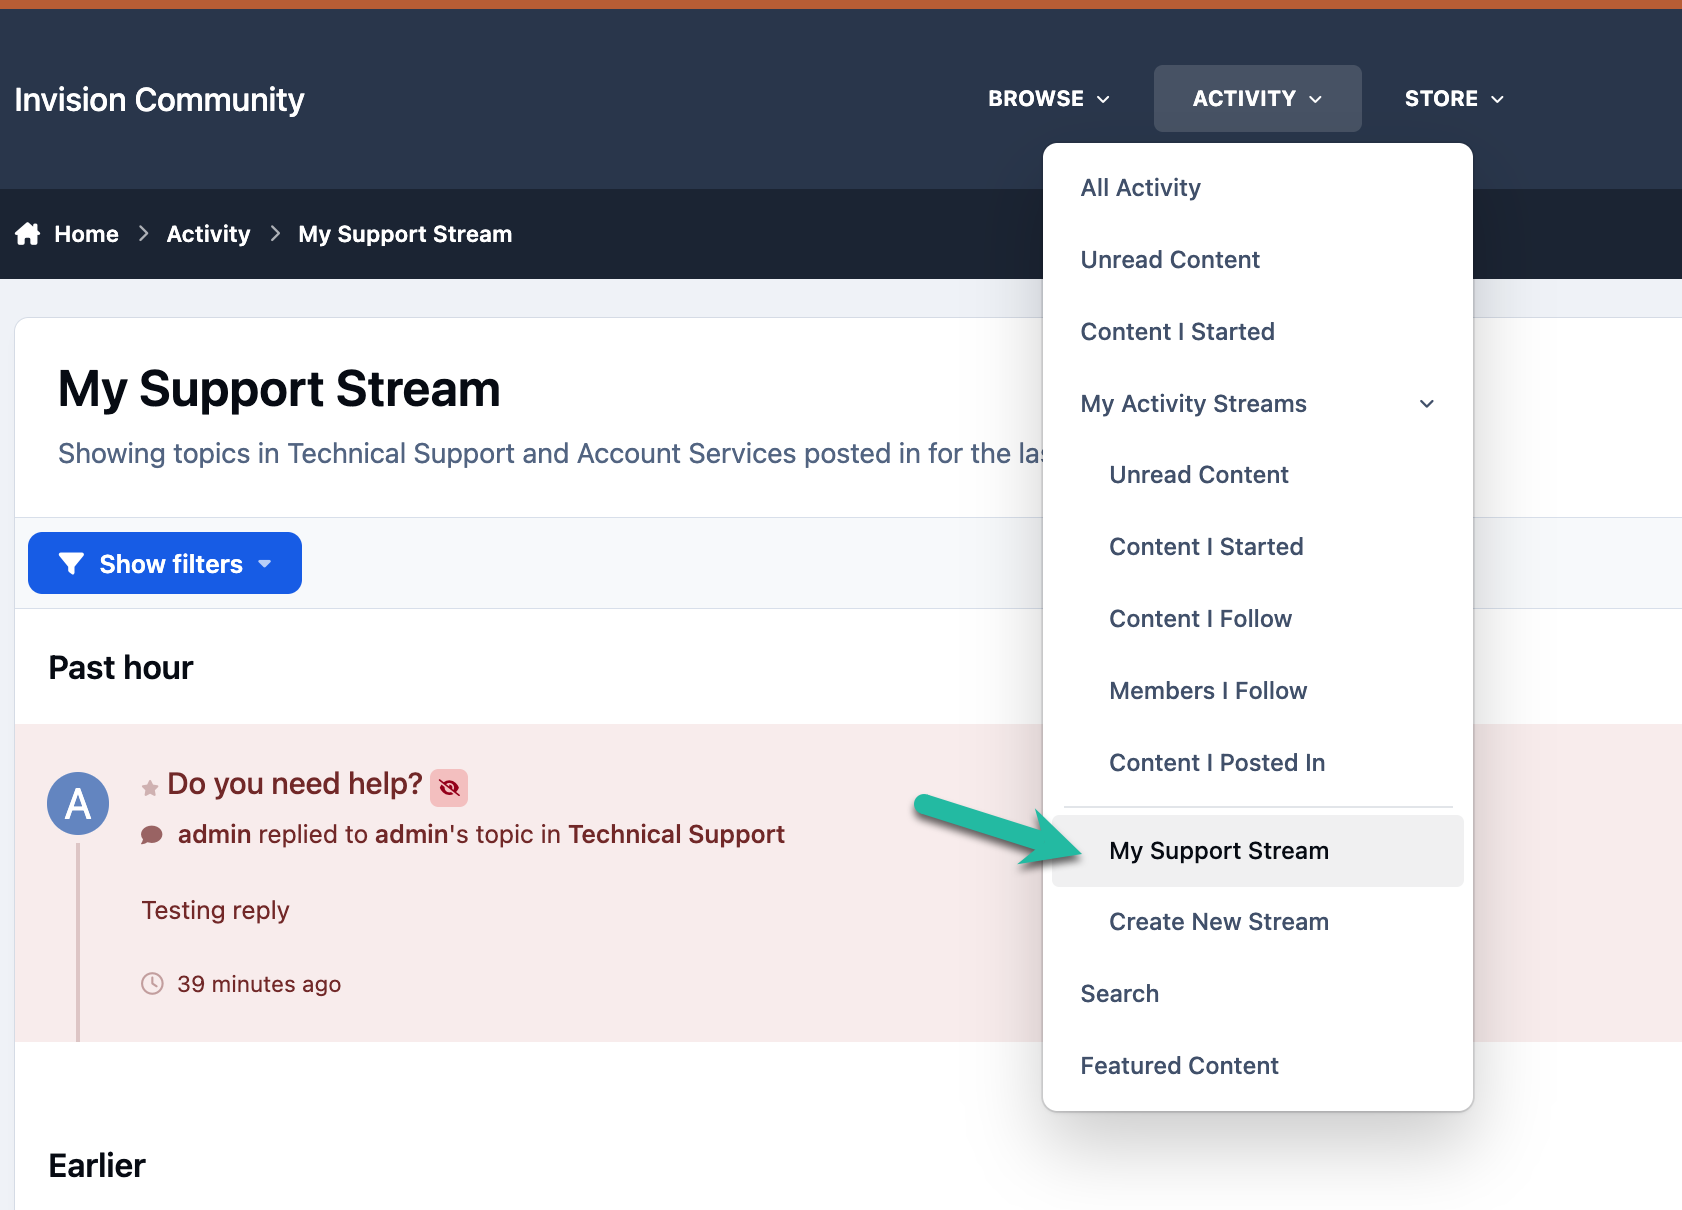The image size is (1682, 1210).
Task: Expand the Show filters dropdown
Action: coord(165,563)
